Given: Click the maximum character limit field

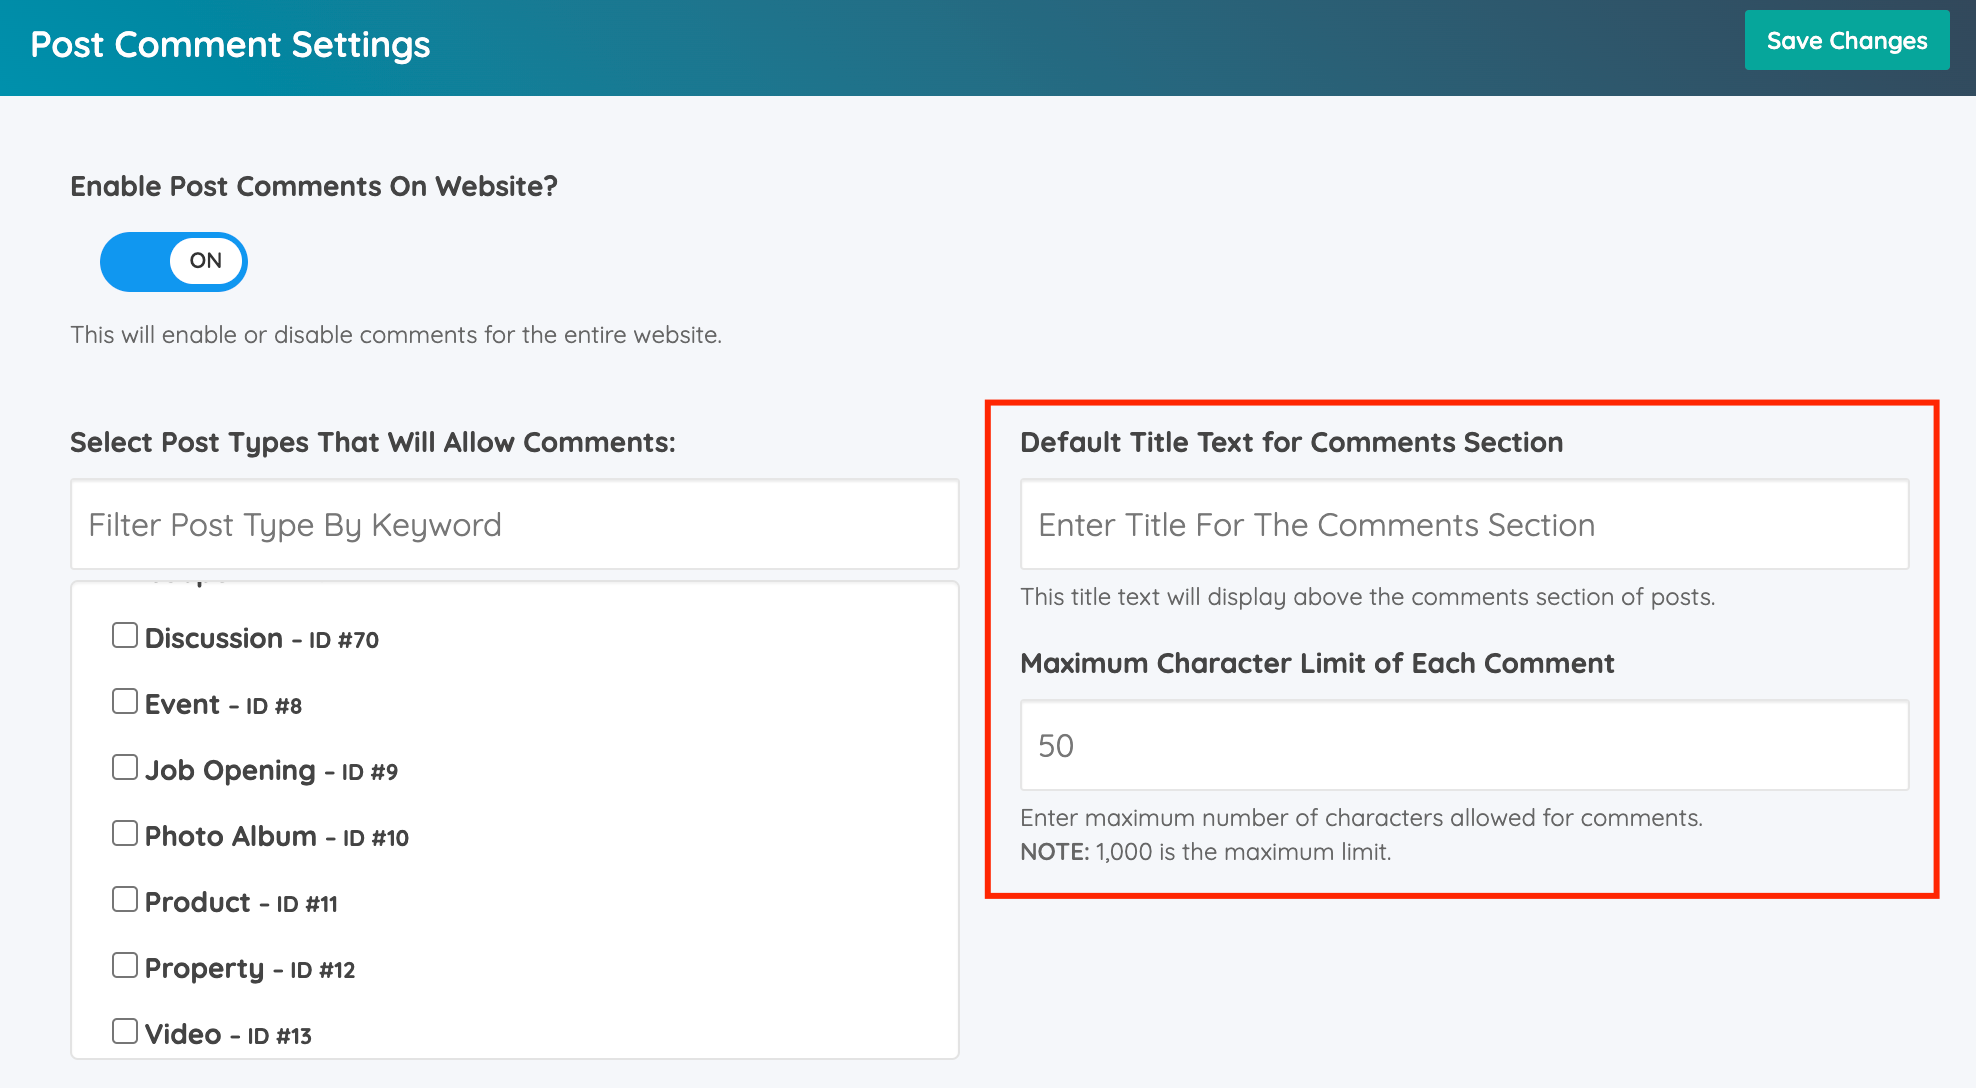Looking at the screenshot, I should 1463,746.
